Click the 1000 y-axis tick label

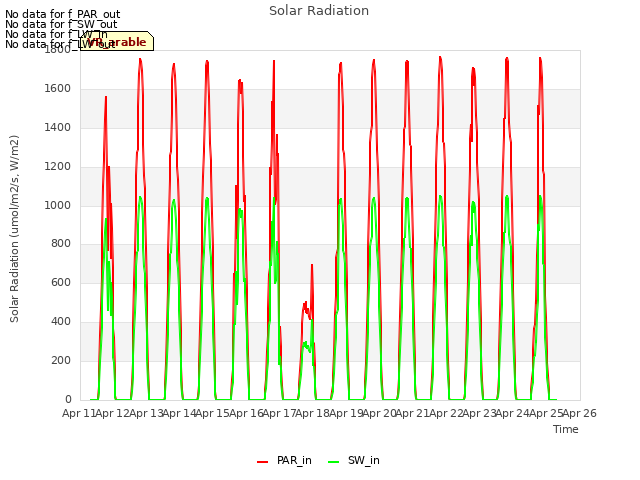[x=58, y=205]
